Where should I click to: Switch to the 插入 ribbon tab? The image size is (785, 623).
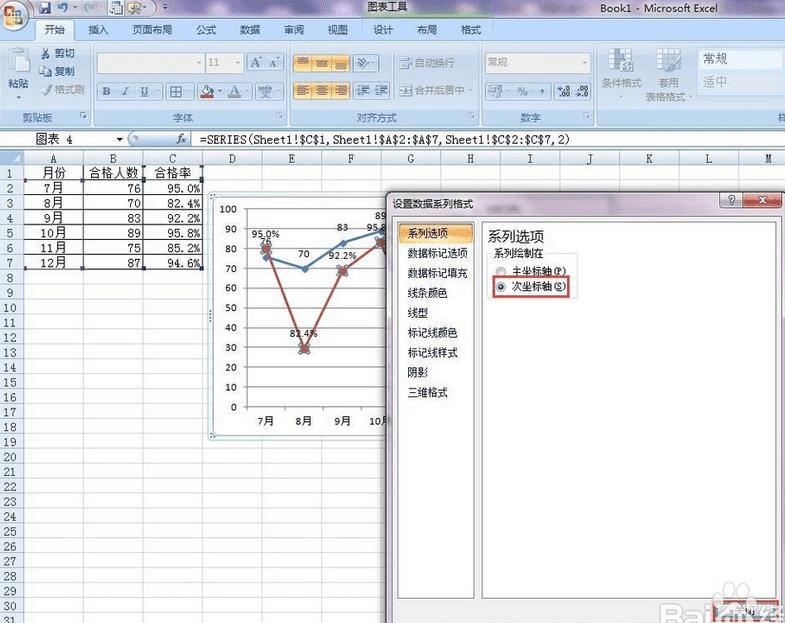click(98, 30)
